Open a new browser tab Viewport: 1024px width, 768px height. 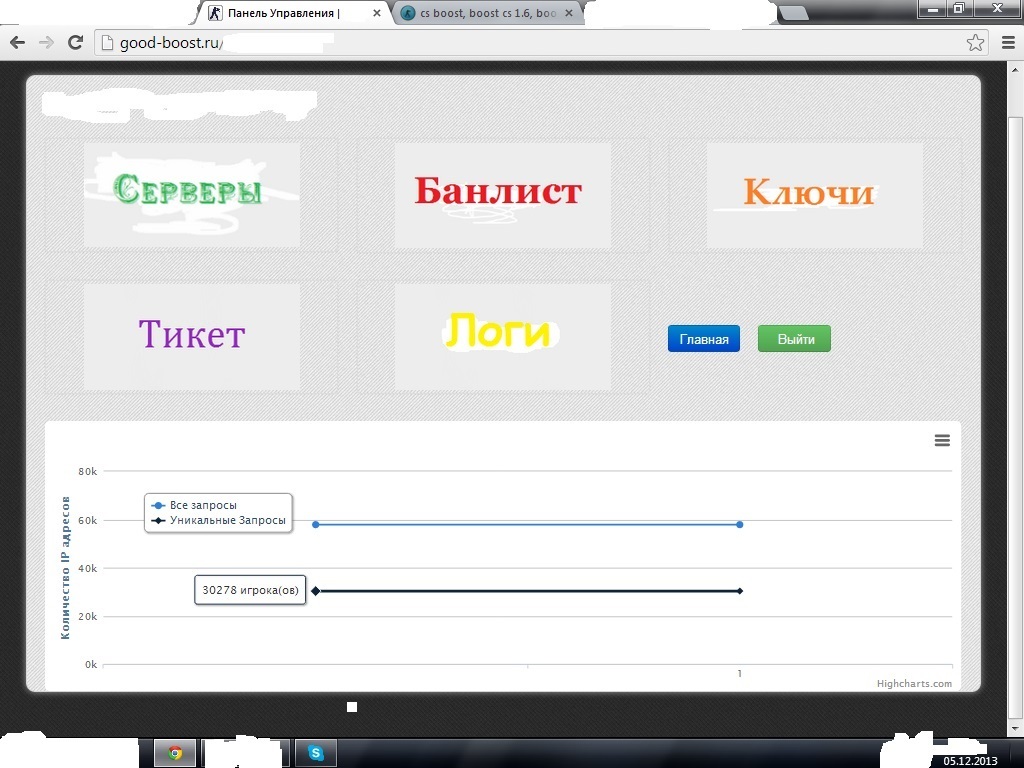pyautogui.click(x=793, y=13)
